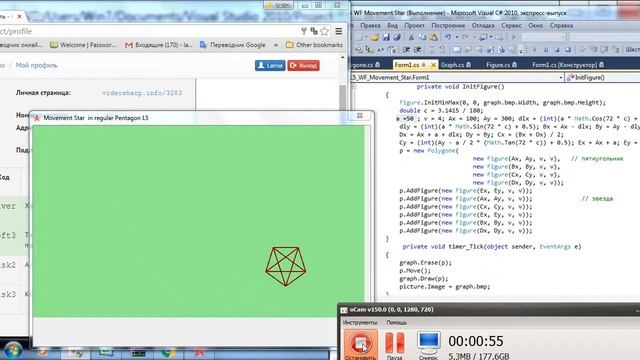The image size is (640, 360).
Task: Switch to Graph.cs editor tab
Action: 456,64
